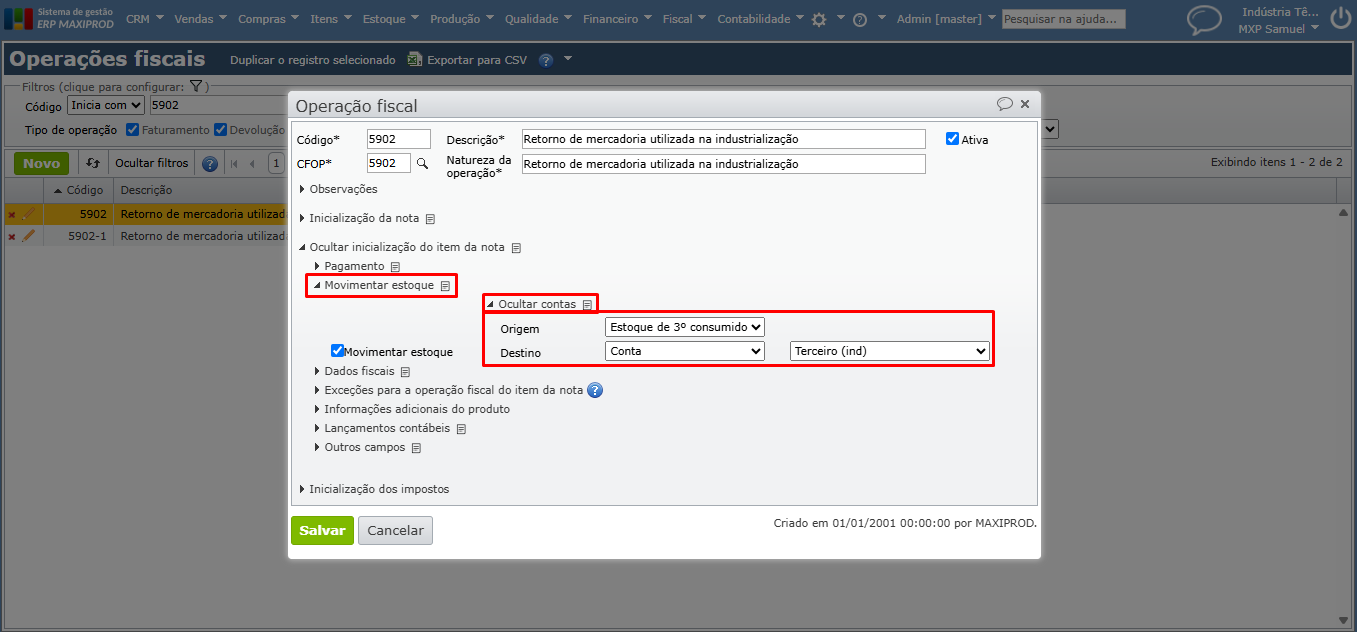Open the Terceiro (ind) dropdown
This screenshot has width=1357, height=632.
coord(889,351)
